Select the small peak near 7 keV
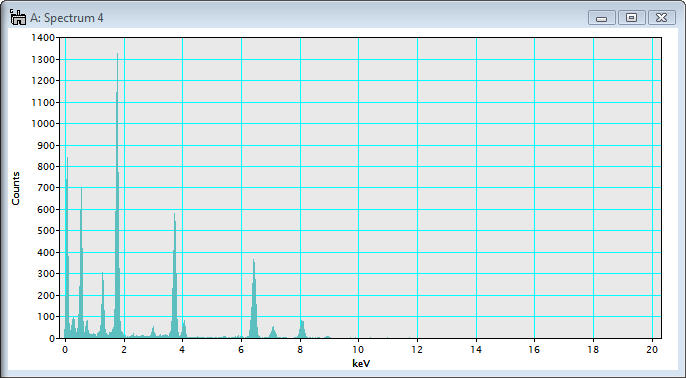The width and height of the screenshot is (686, 378). pyautogui.click(x=273, y=332)
